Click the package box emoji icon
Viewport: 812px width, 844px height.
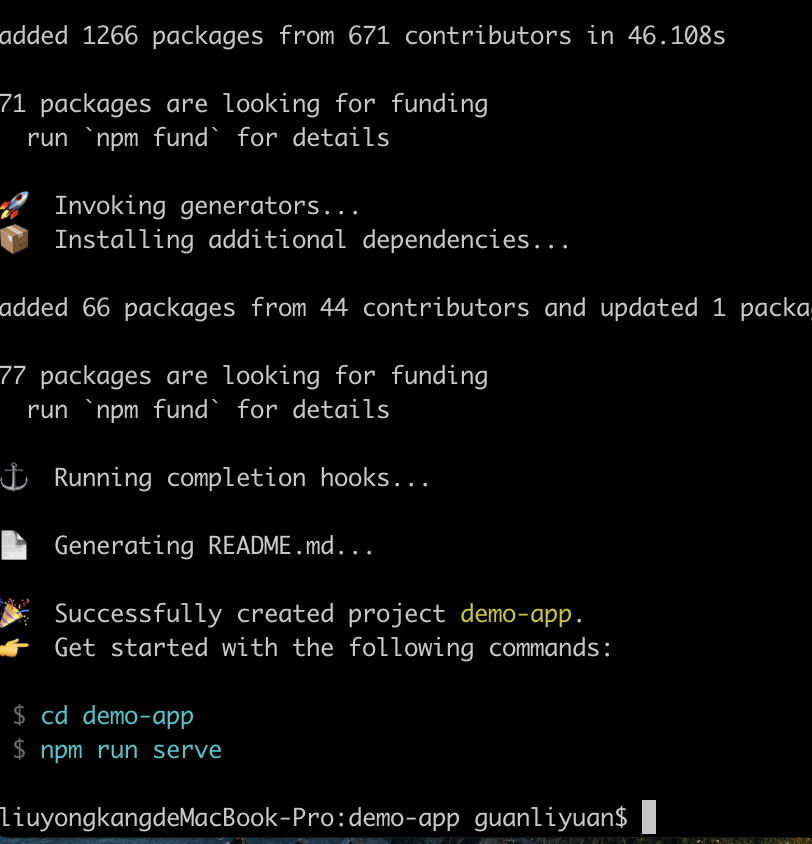click(14, 239)
